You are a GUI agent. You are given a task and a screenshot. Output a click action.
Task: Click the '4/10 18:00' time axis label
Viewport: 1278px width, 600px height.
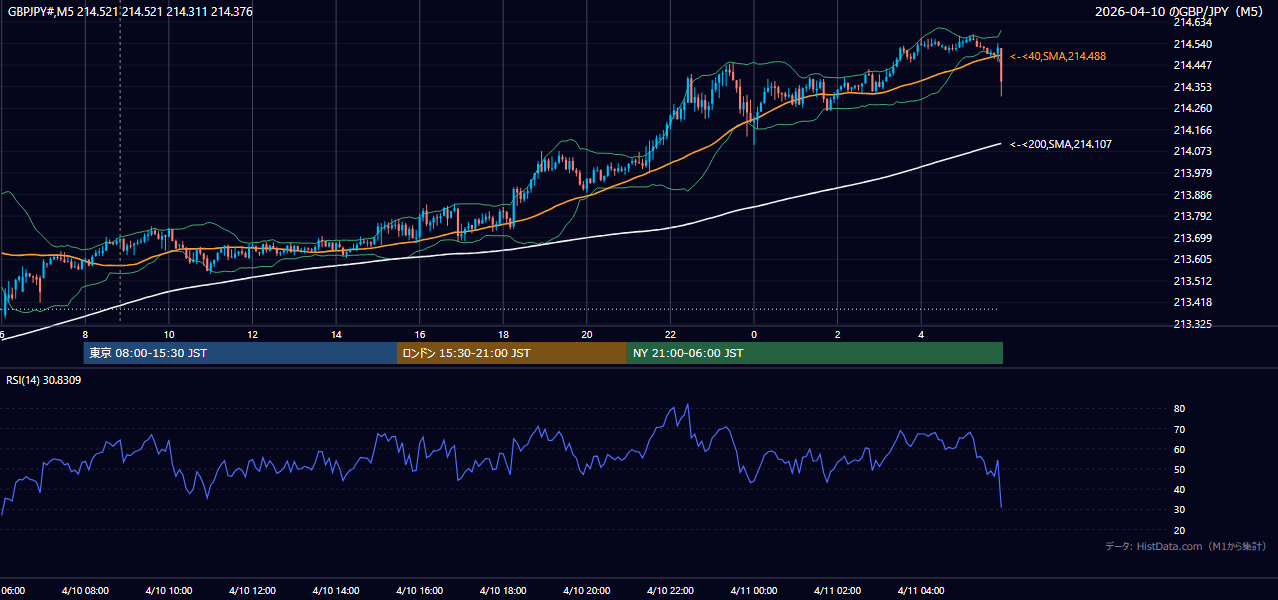(x=503, y=591)
